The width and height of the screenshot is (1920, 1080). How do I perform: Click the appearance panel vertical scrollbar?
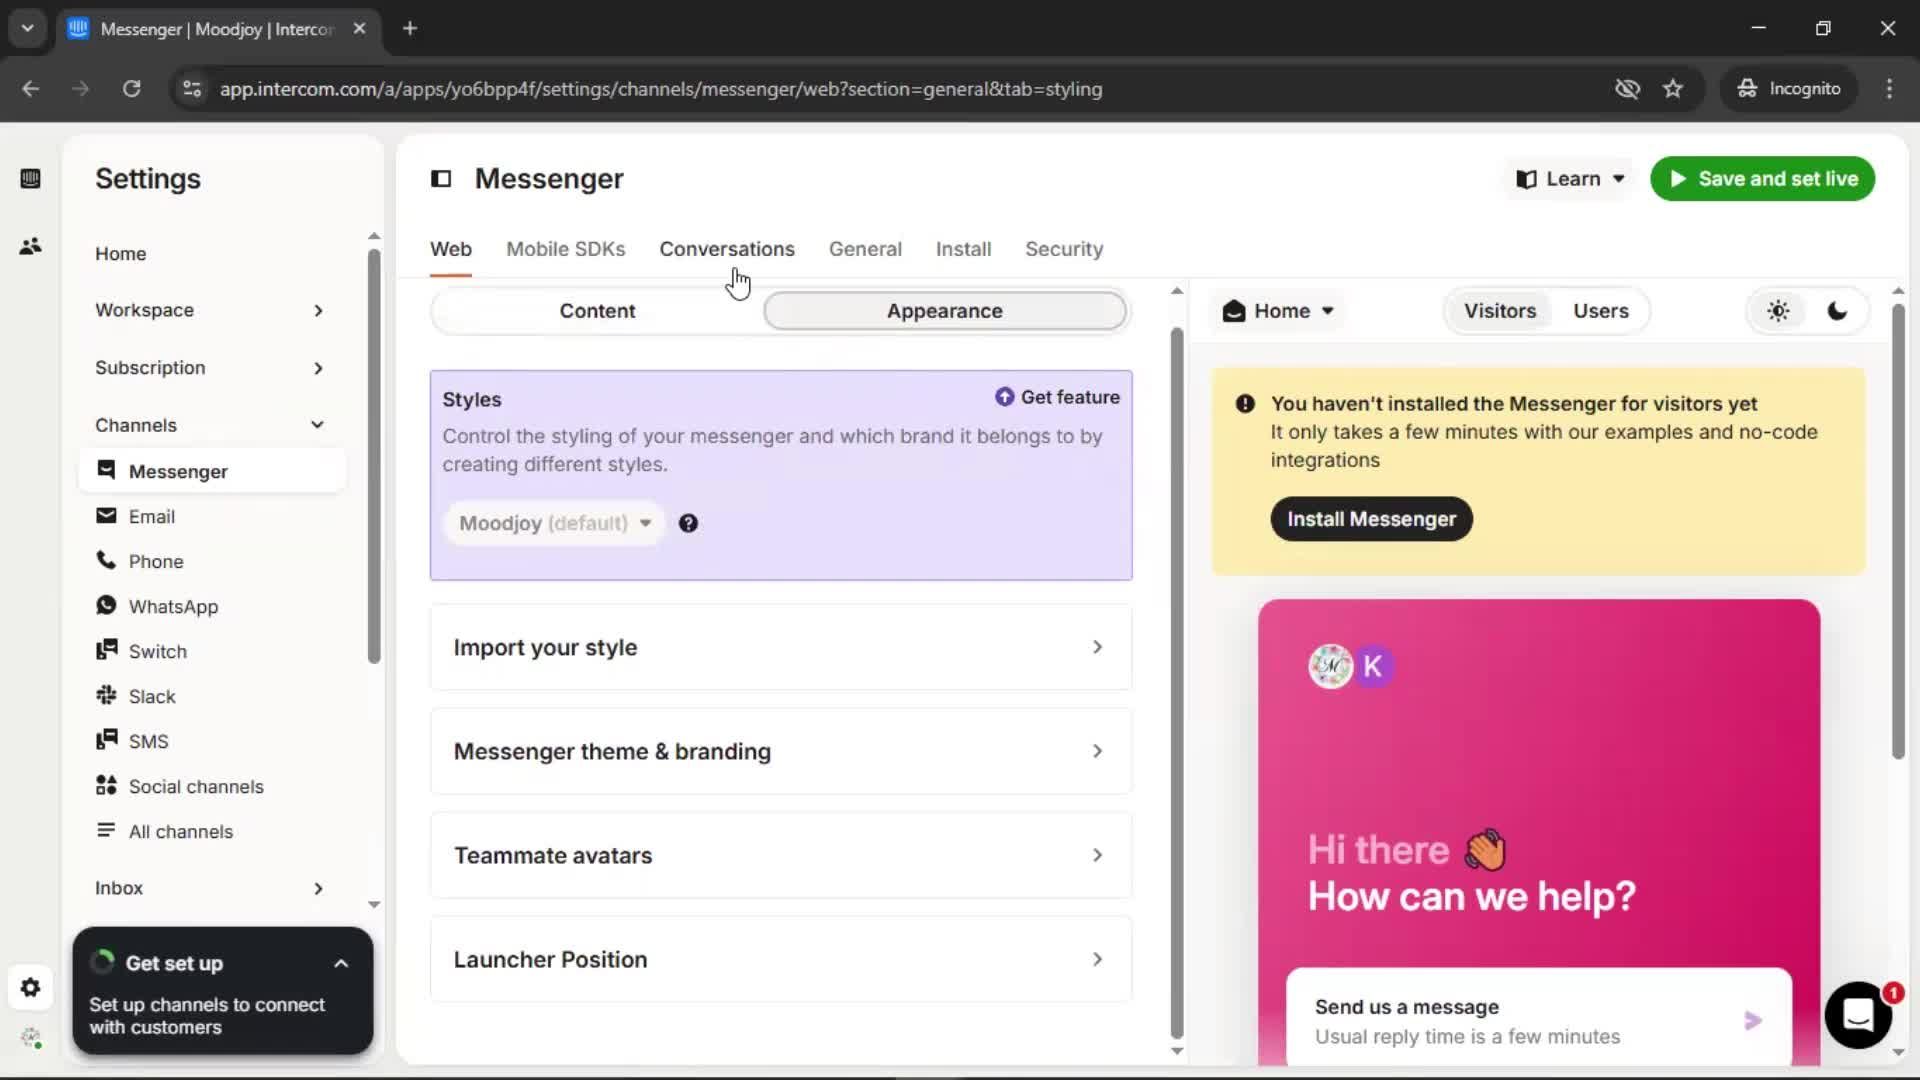coord(1177,682)
